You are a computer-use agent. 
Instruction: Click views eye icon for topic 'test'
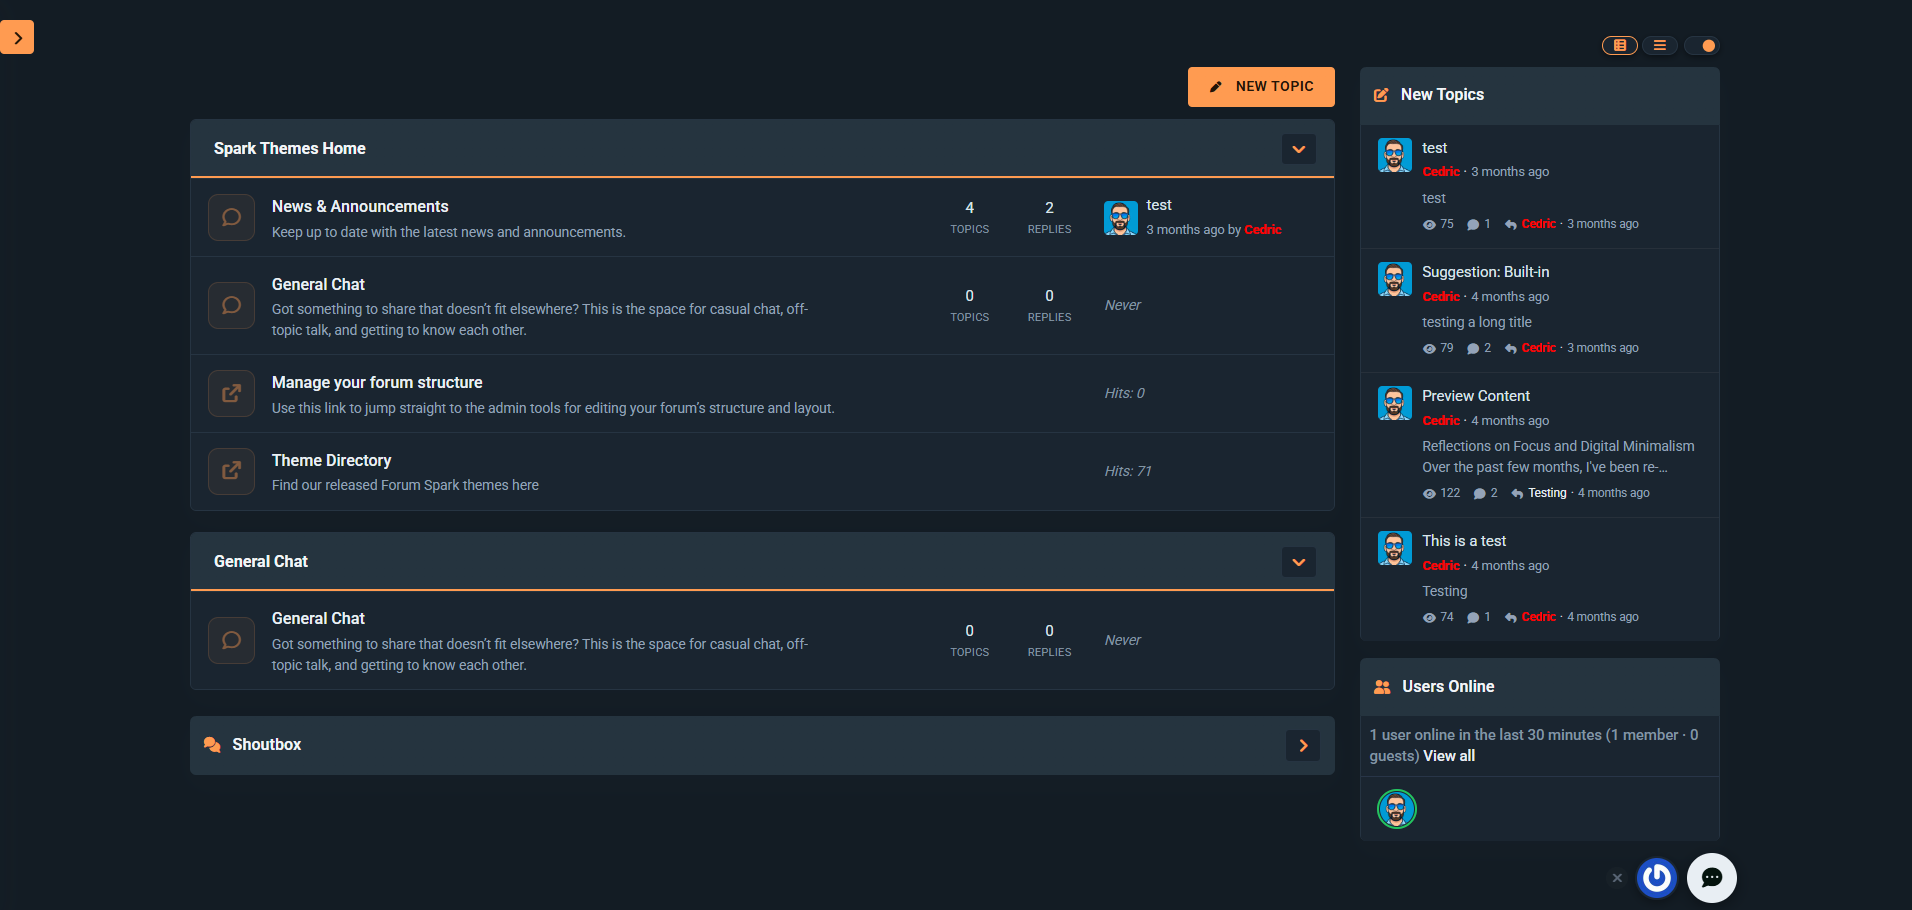coord(1429,225)
